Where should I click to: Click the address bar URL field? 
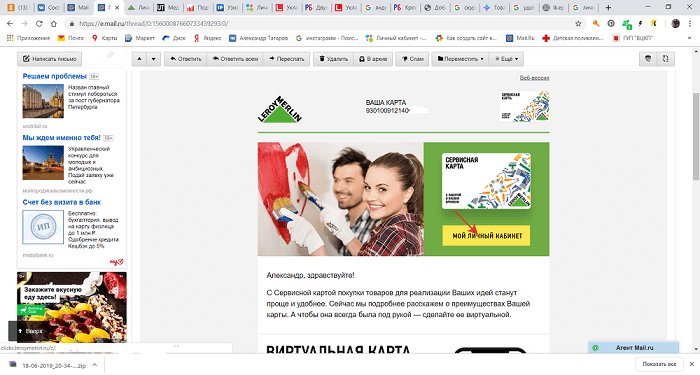tap(326, 23)
